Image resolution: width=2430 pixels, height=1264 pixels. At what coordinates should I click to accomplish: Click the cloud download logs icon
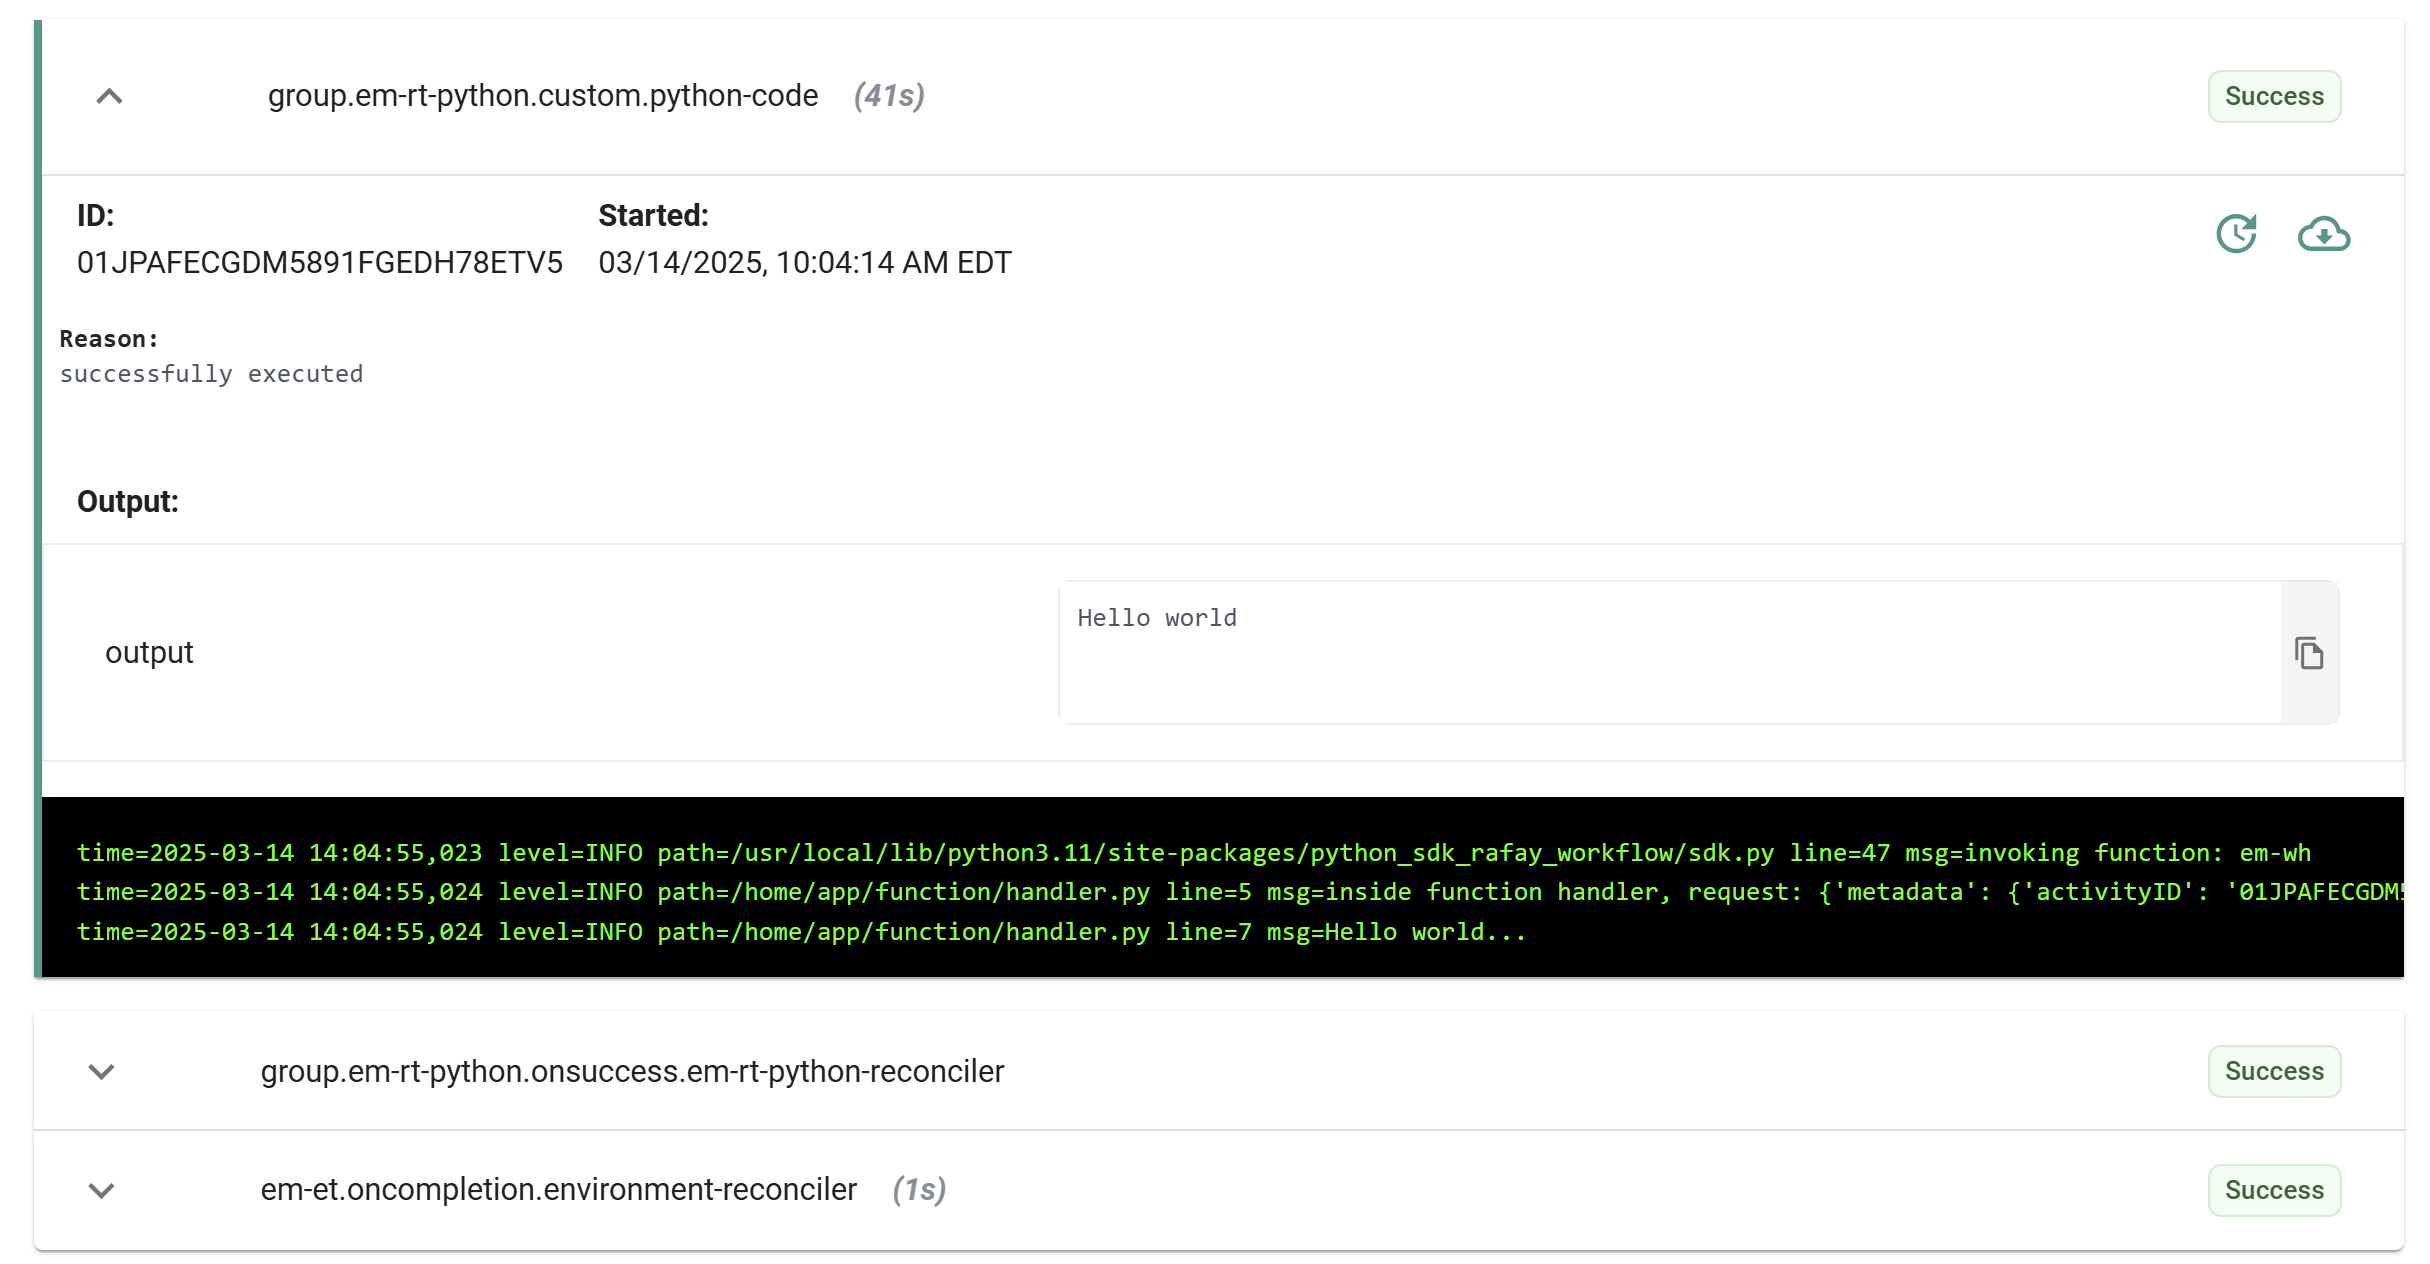pyautogui.click(x=2323, y=234)
